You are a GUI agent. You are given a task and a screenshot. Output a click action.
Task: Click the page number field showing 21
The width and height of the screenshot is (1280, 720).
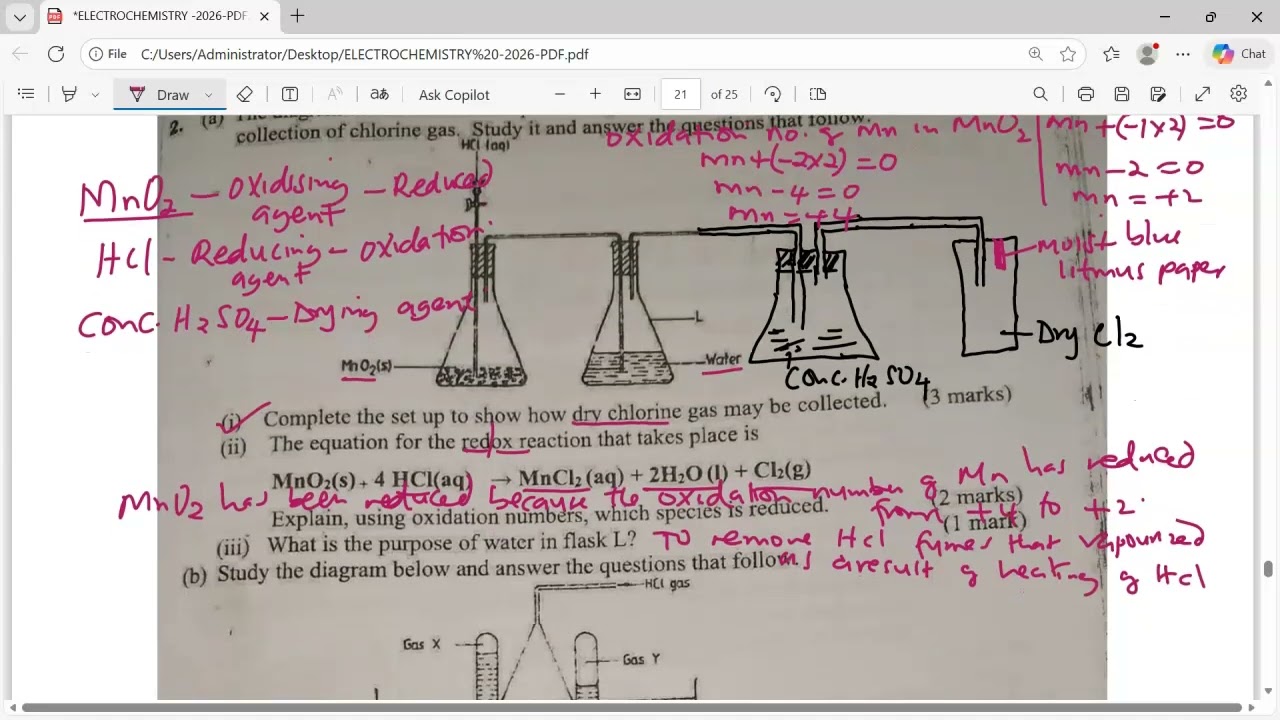[x=681, y=94]
